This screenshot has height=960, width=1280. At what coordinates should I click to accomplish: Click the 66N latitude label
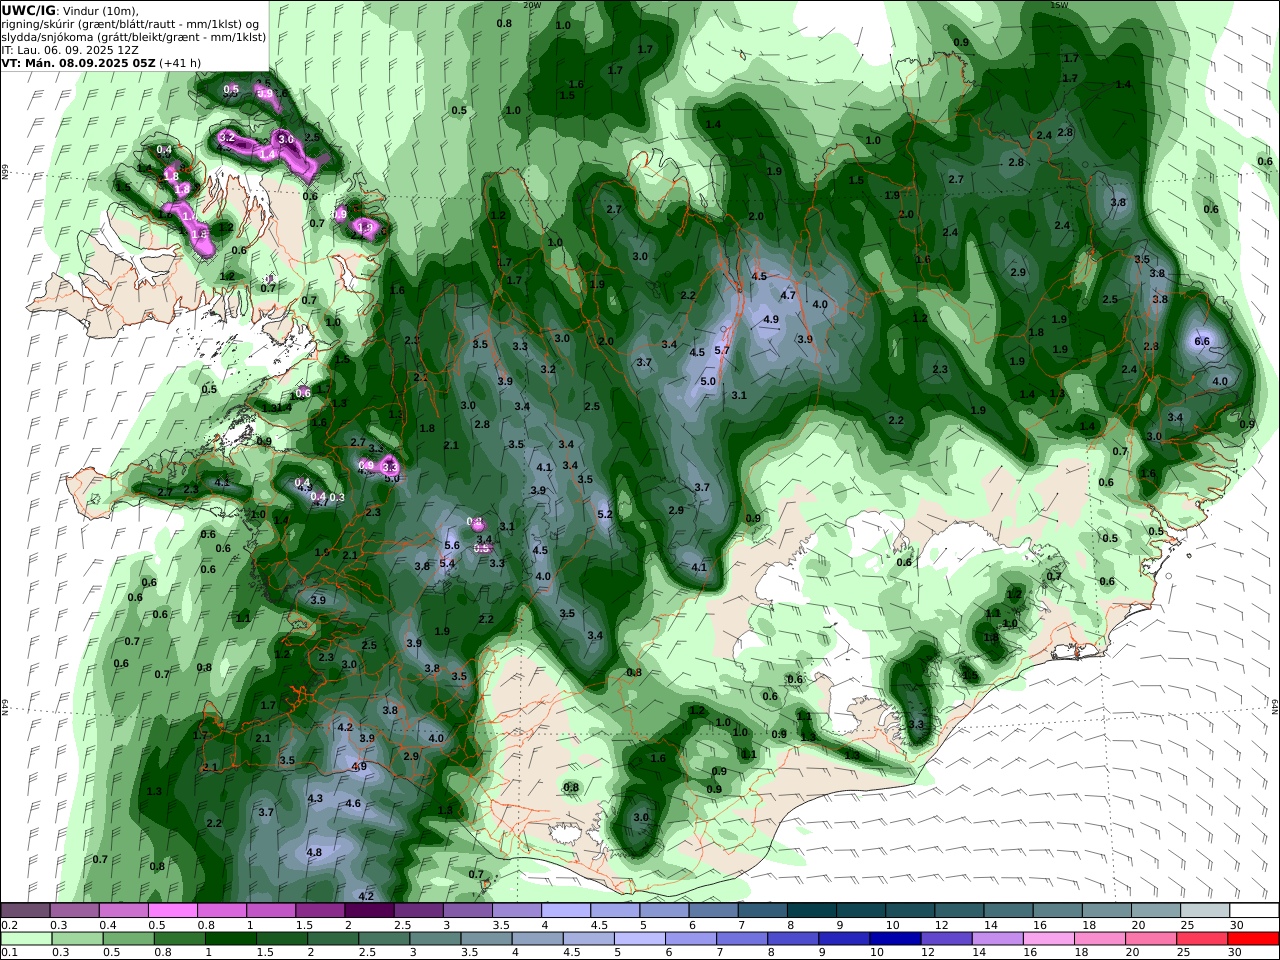(5, 172)
